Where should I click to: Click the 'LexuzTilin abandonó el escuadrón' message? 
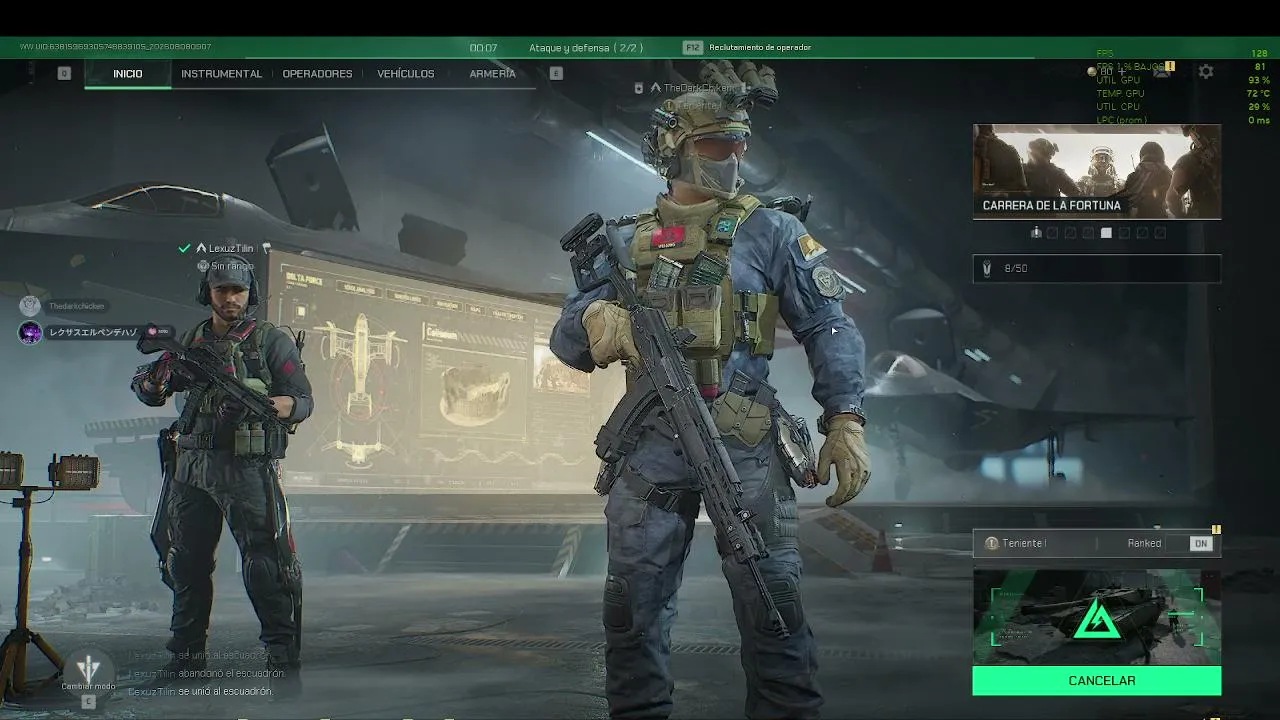pyautogui.click(x=207, y=673)
